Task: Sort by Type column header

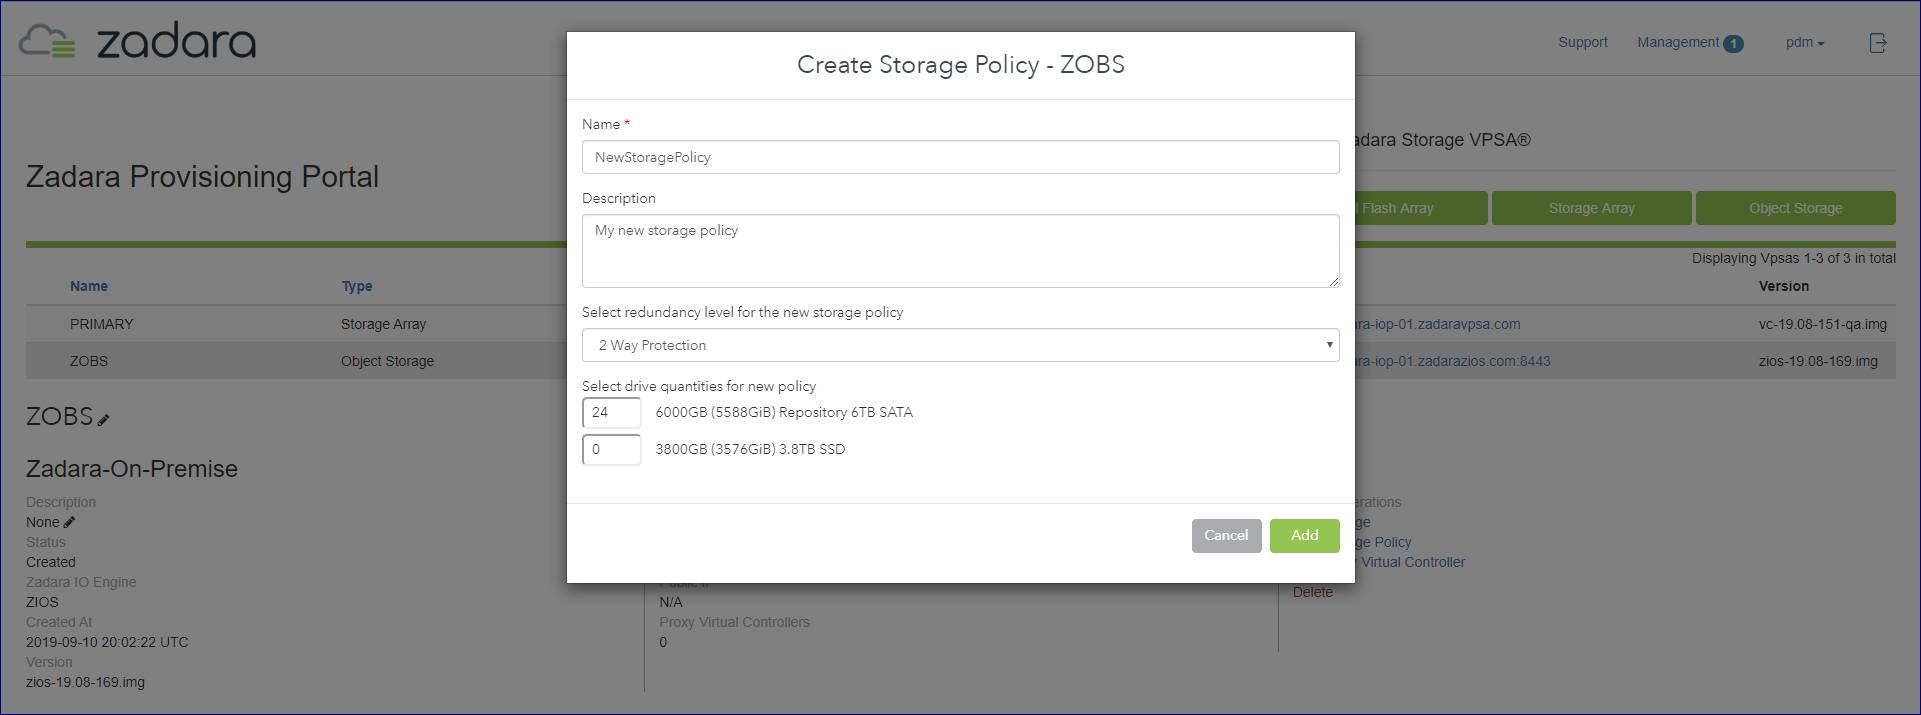Action: click(x=357, y=286)
